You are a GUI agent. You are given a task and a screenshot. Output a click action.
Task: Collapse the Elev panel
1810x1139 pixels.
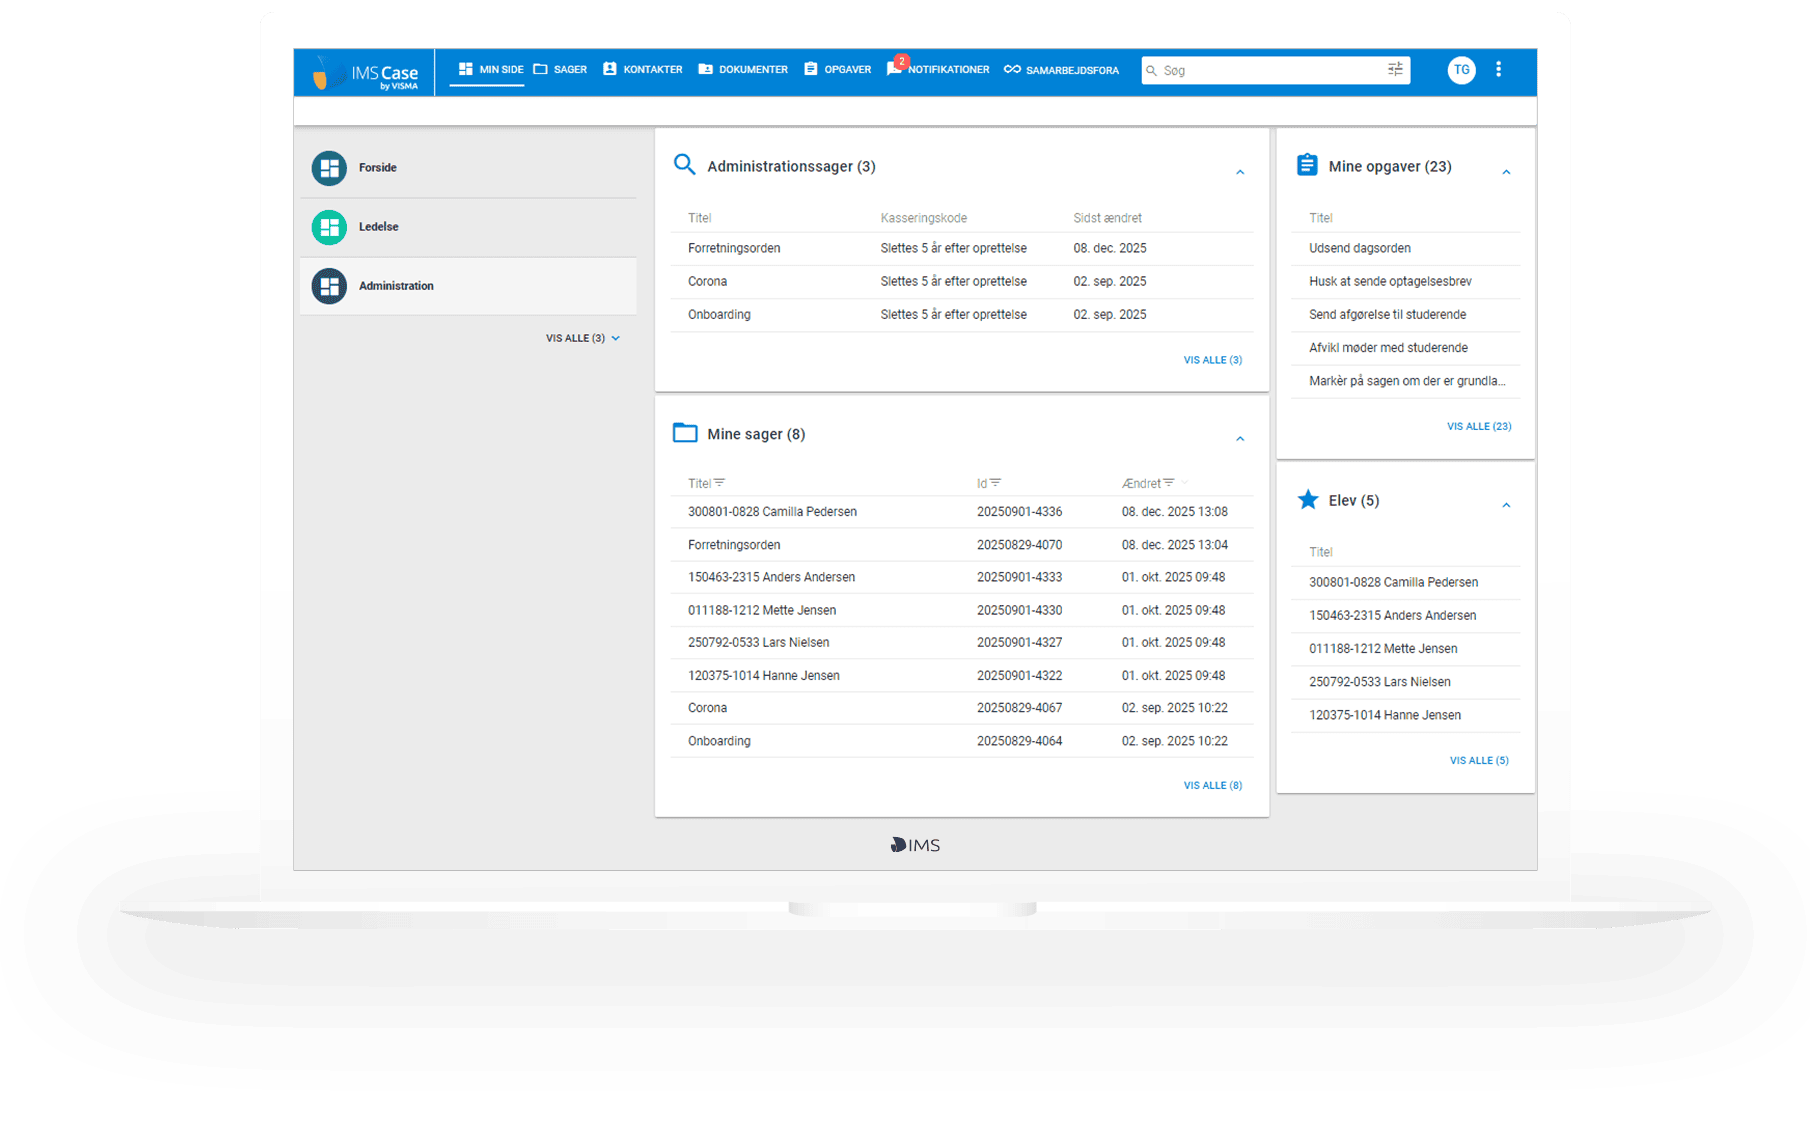(x=1507, y=505)
